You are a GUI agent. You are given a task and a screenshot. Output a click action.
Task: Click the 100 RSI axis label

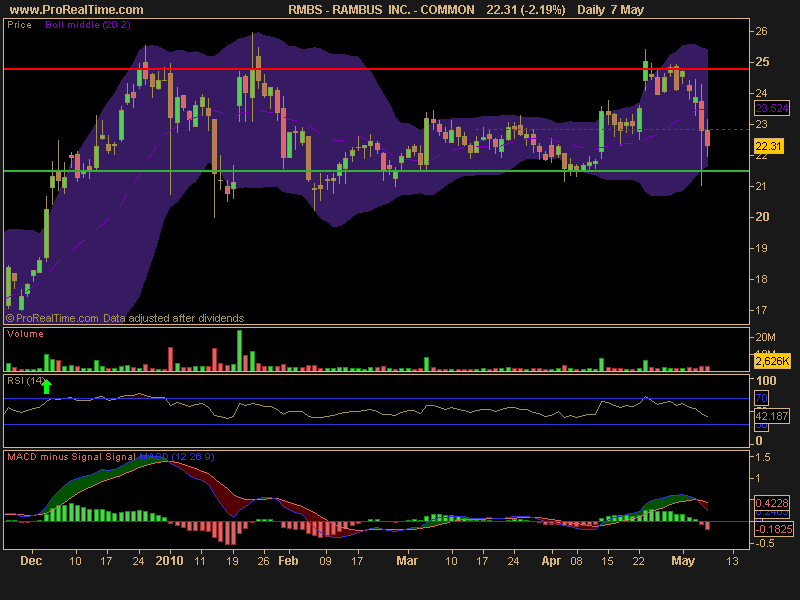pyautogui.click(x=766, y=381)
